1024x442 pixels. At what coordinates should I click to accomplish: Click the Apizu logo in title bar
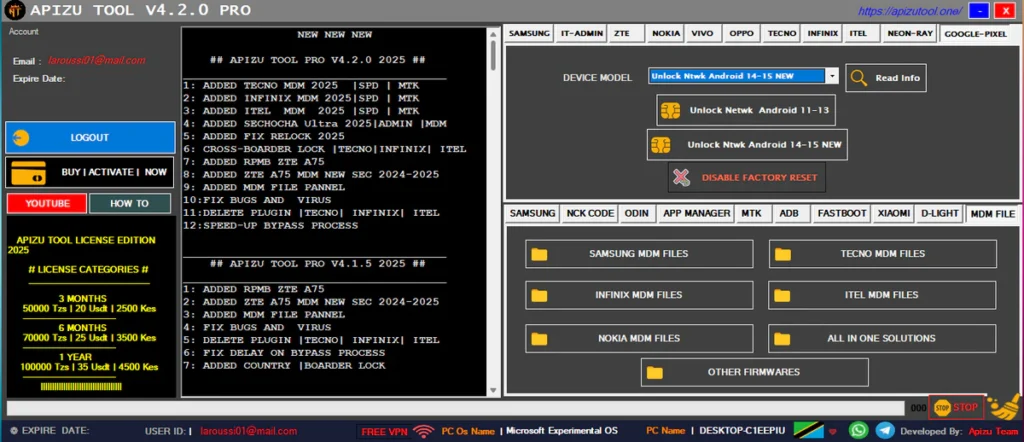click(x=14, y=10)
